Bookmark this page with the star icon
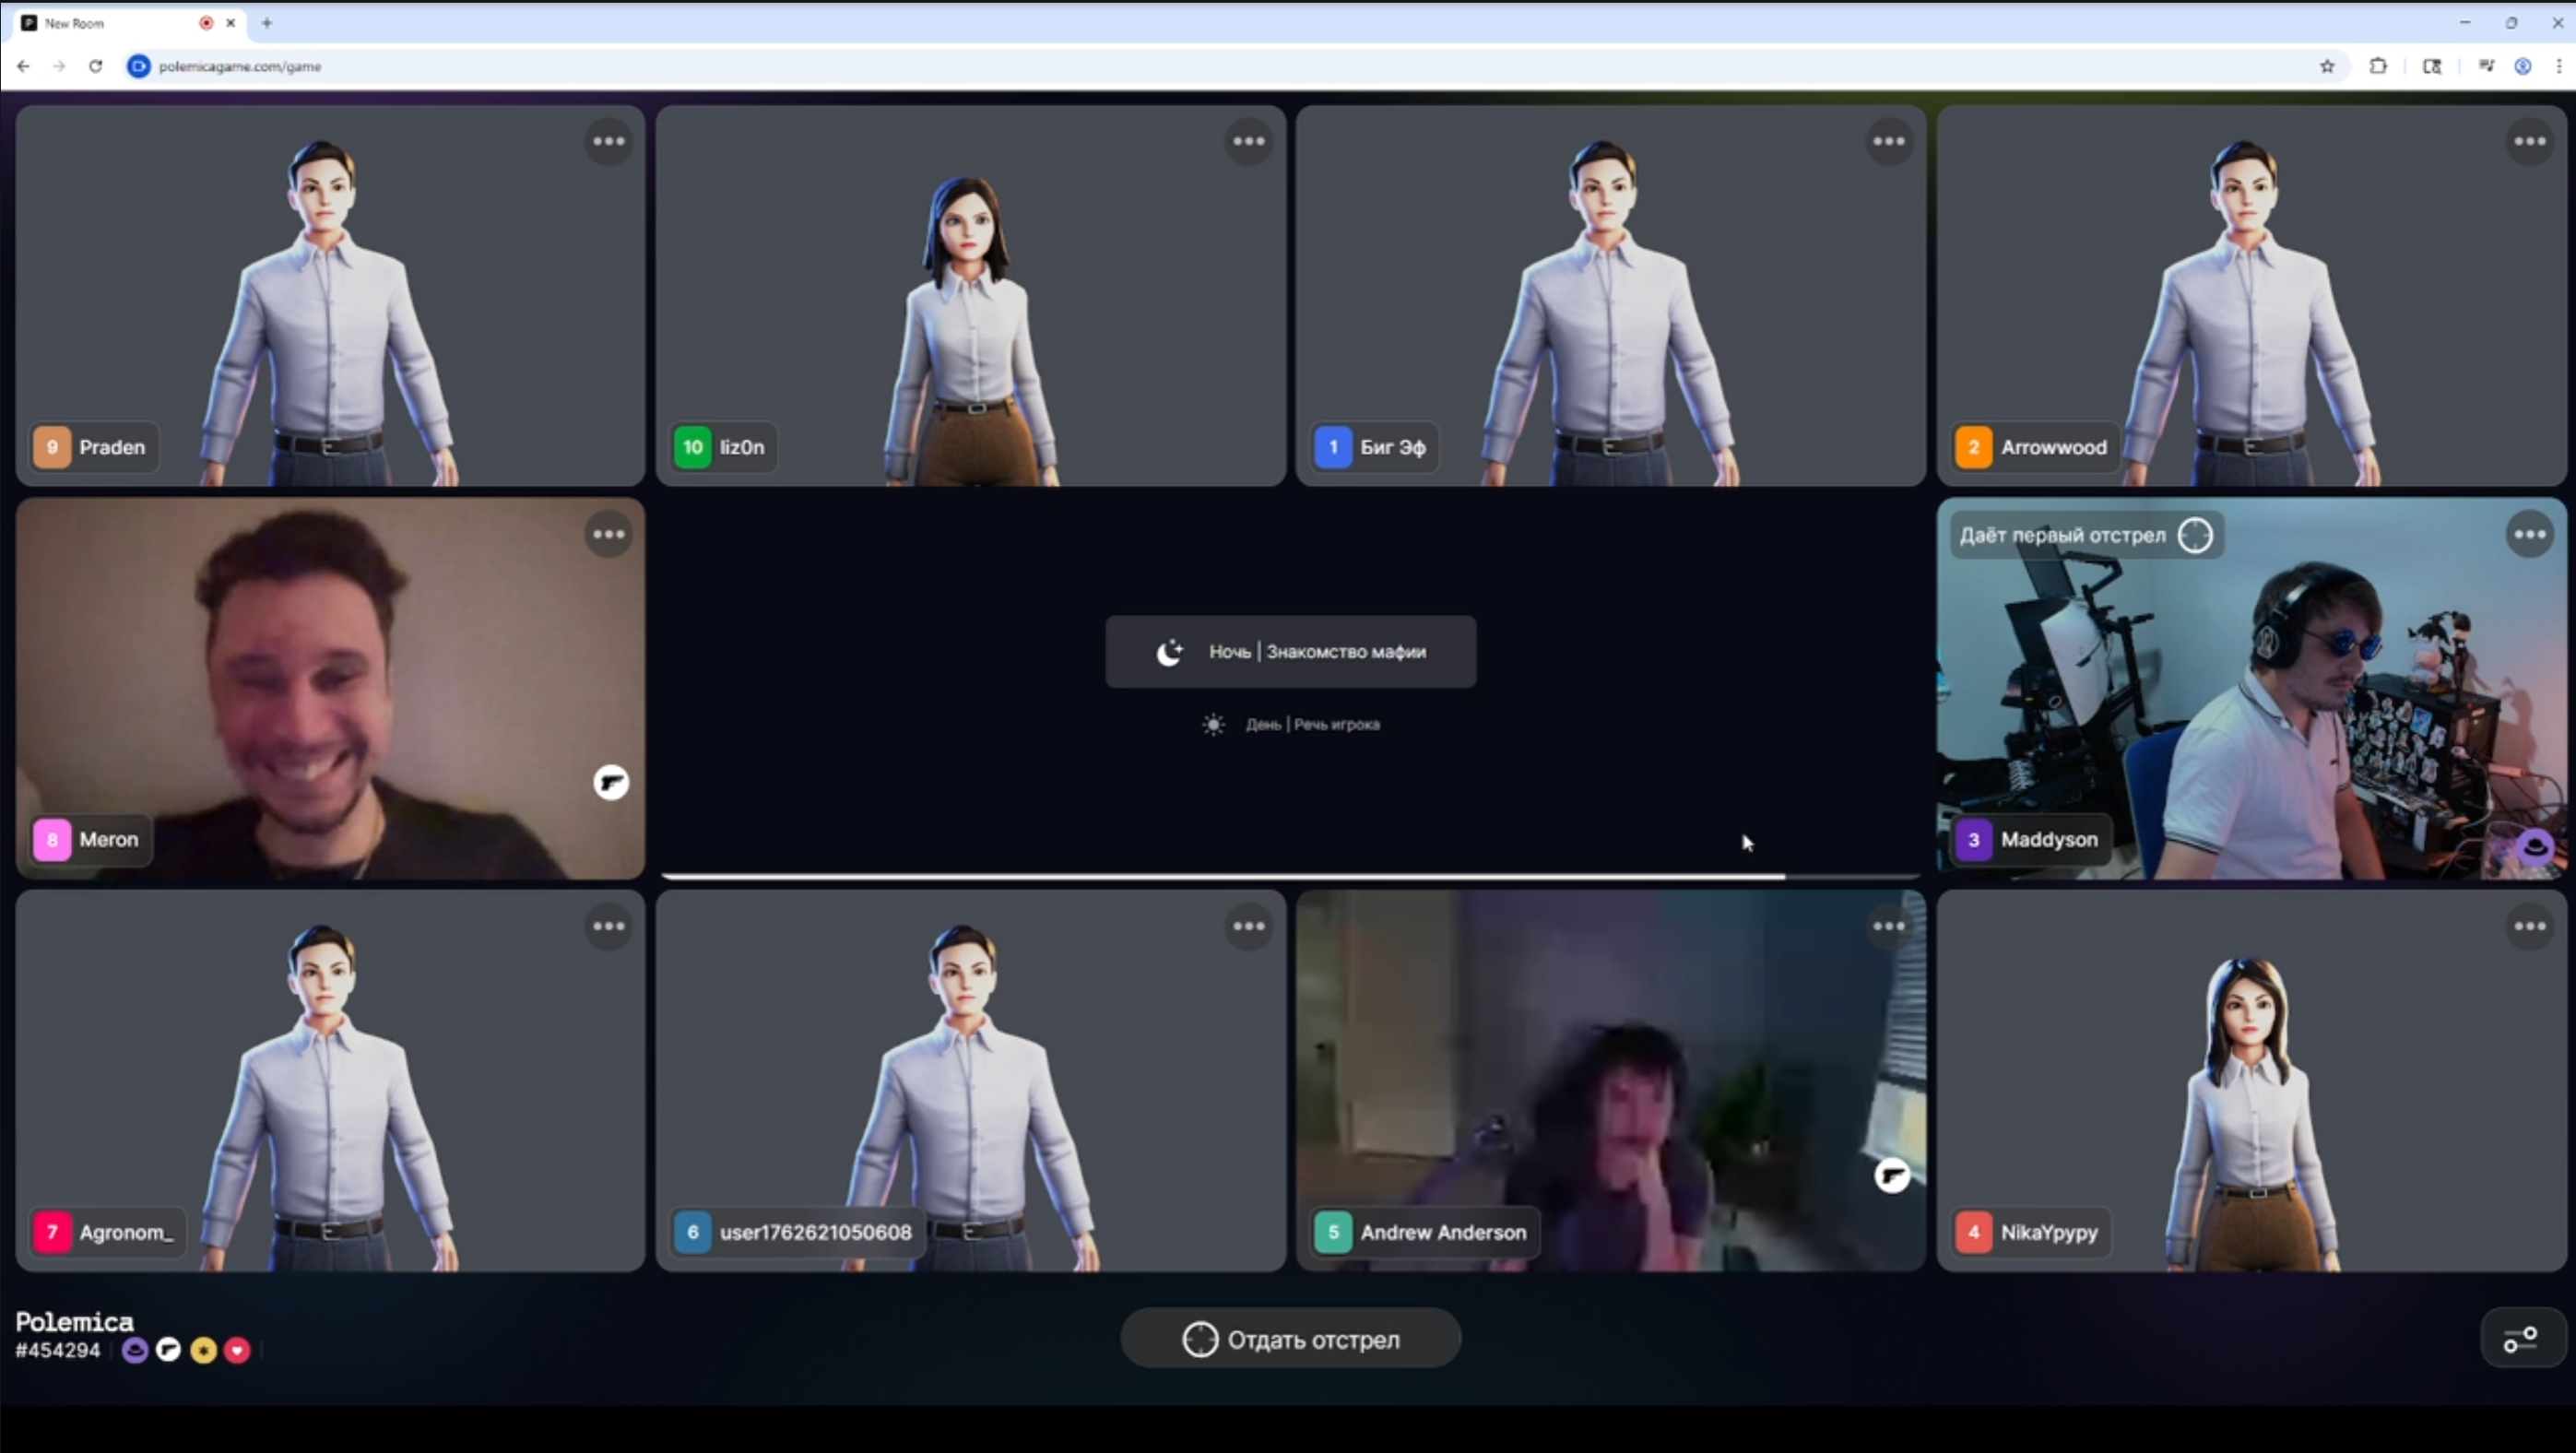2576x1453 pixels. pyautogui.click(x=2327, y=66)
